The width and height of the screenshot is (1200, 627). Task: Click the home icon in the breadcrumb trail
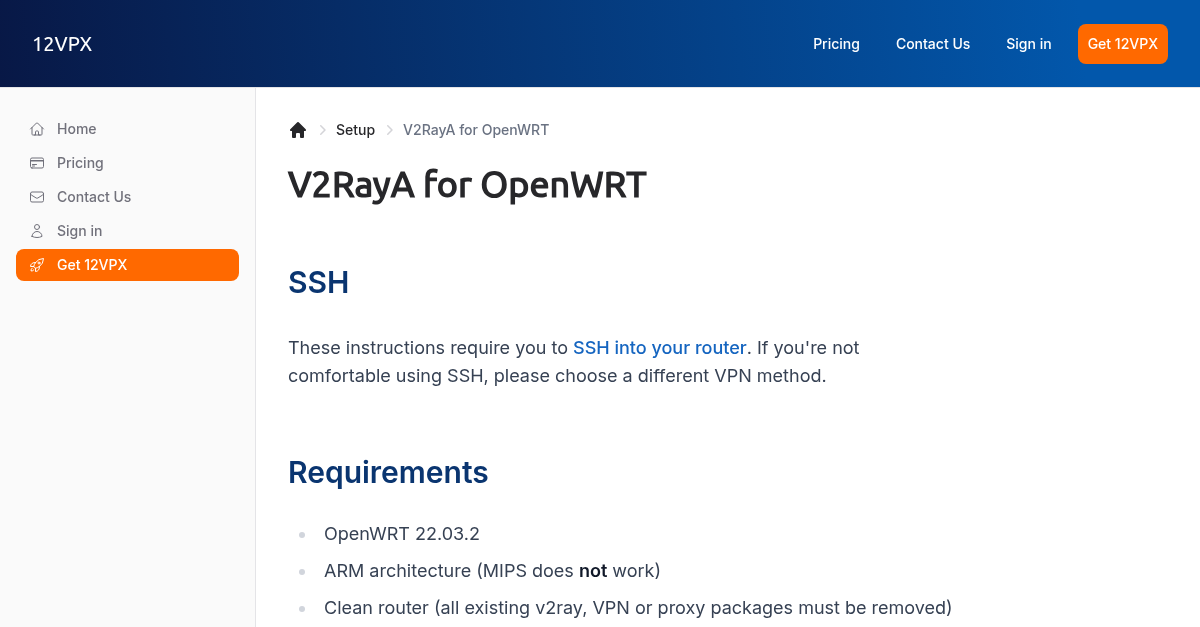coord(297,129)
